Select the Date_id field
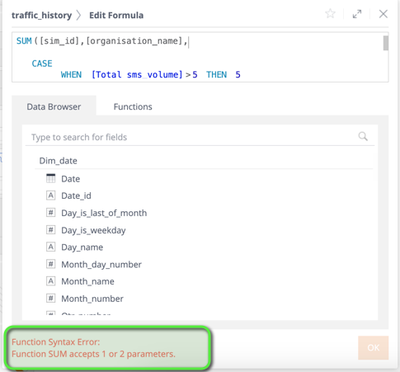The height and width of the screenshot is (372, 400). [x=76, y=196]
